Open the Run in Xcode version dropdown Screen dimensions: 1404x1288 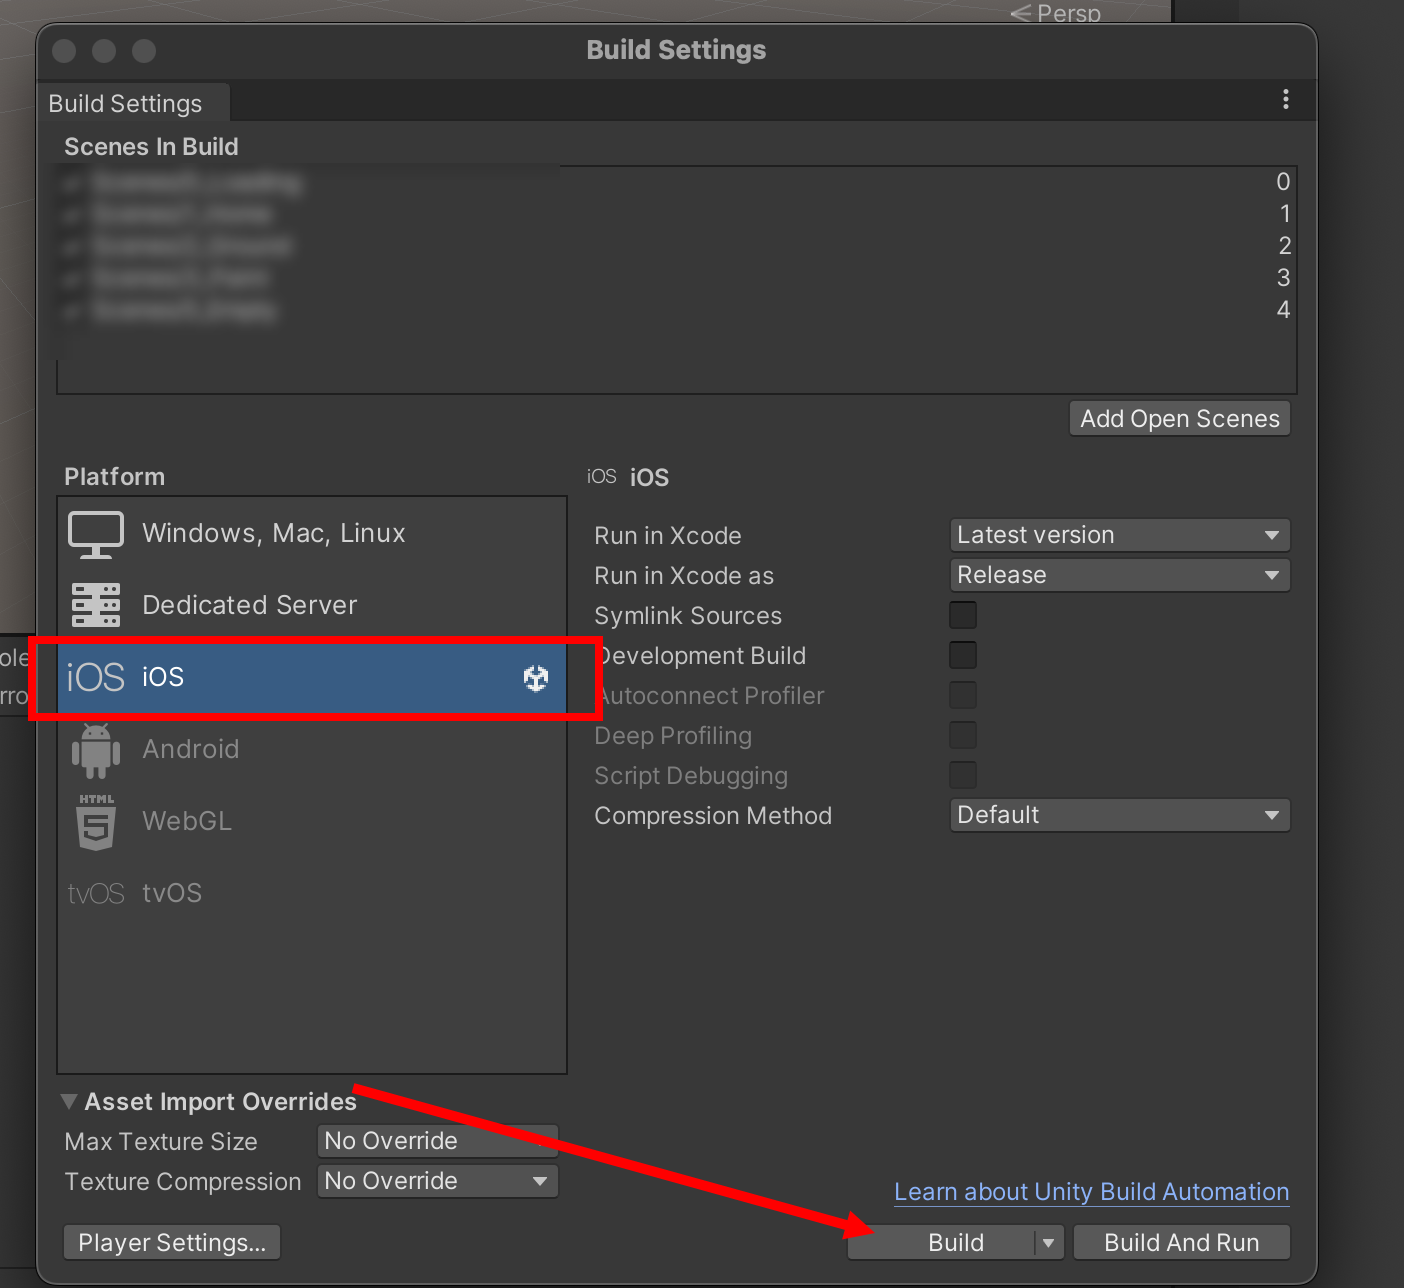[1120, 535]
